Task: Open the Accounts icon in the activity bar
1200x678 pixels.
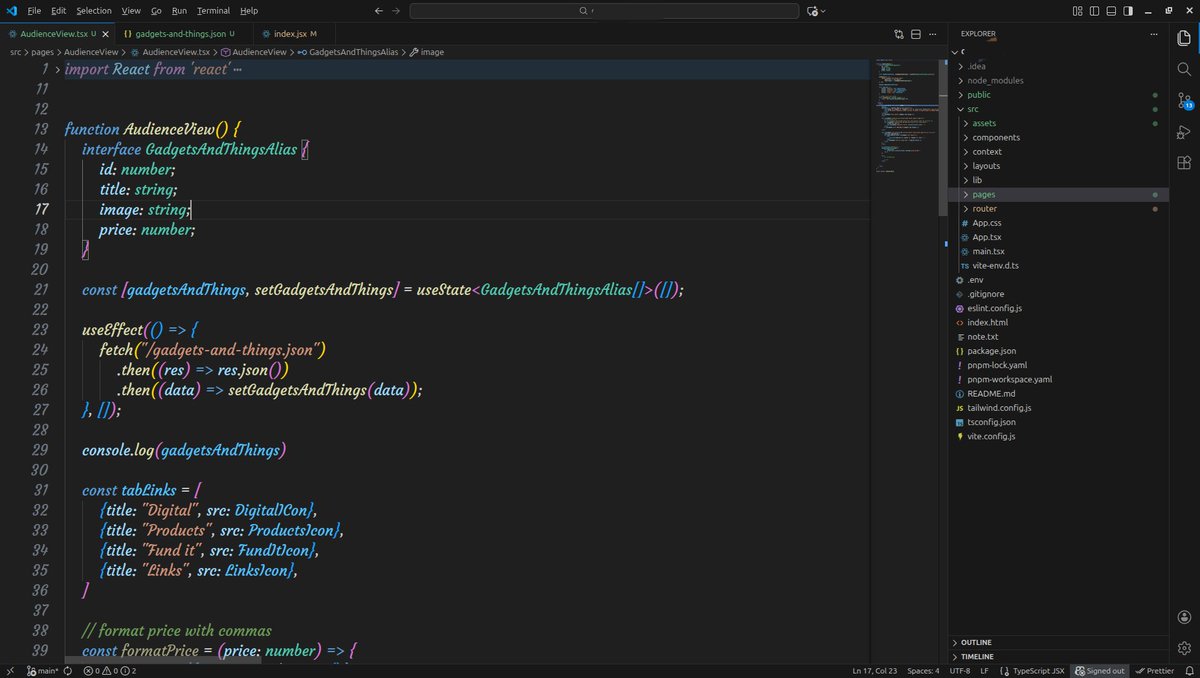Action: 1184,617
